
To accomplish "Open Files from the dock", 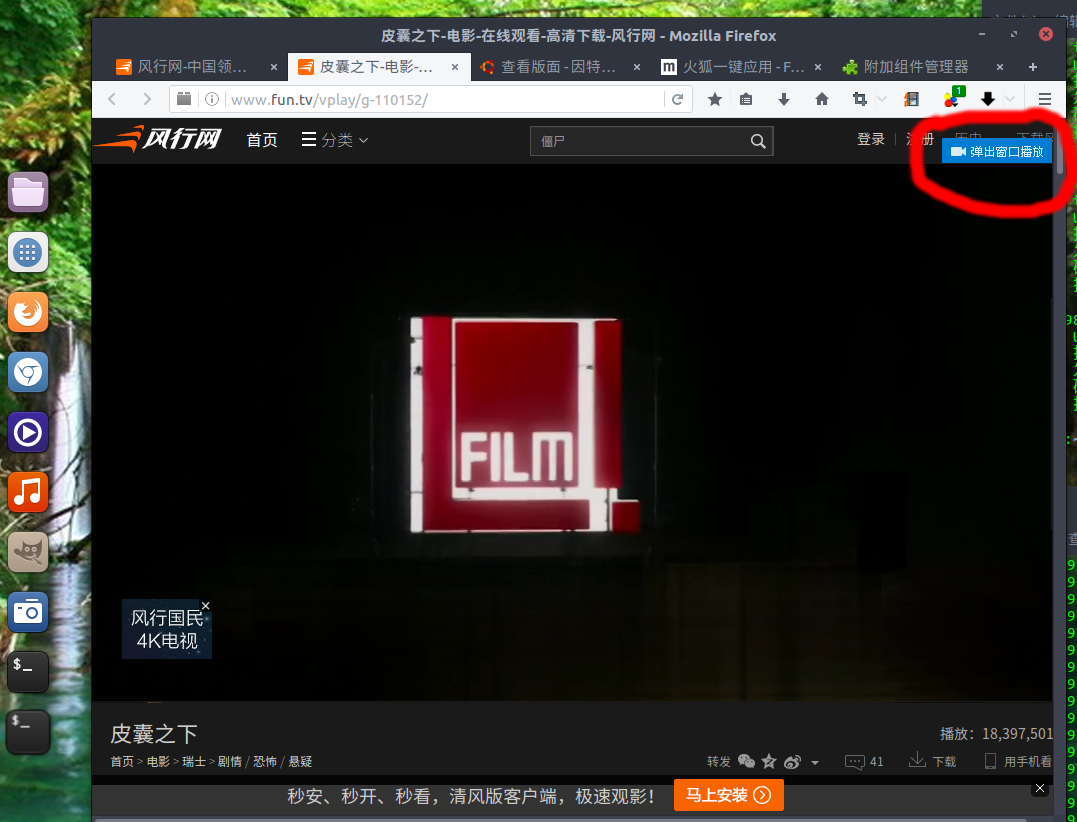I will point(28,192).
